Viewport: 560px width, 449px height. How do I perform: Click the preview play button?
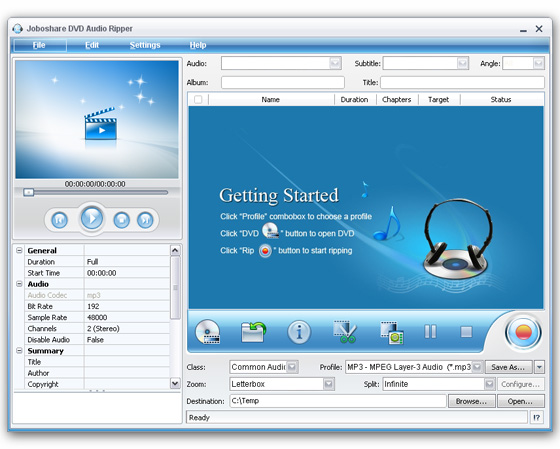click(x=92, y=218)
